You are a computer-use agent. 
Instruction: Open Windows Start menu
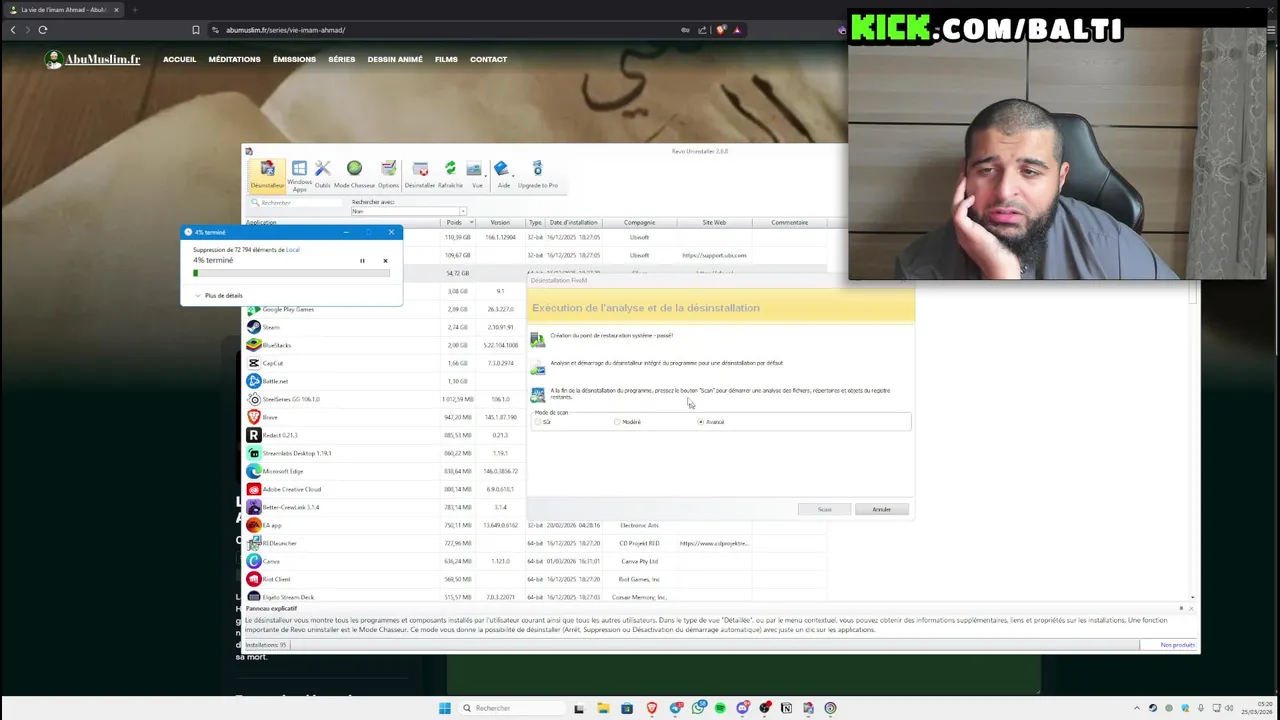tap(445, 708)
